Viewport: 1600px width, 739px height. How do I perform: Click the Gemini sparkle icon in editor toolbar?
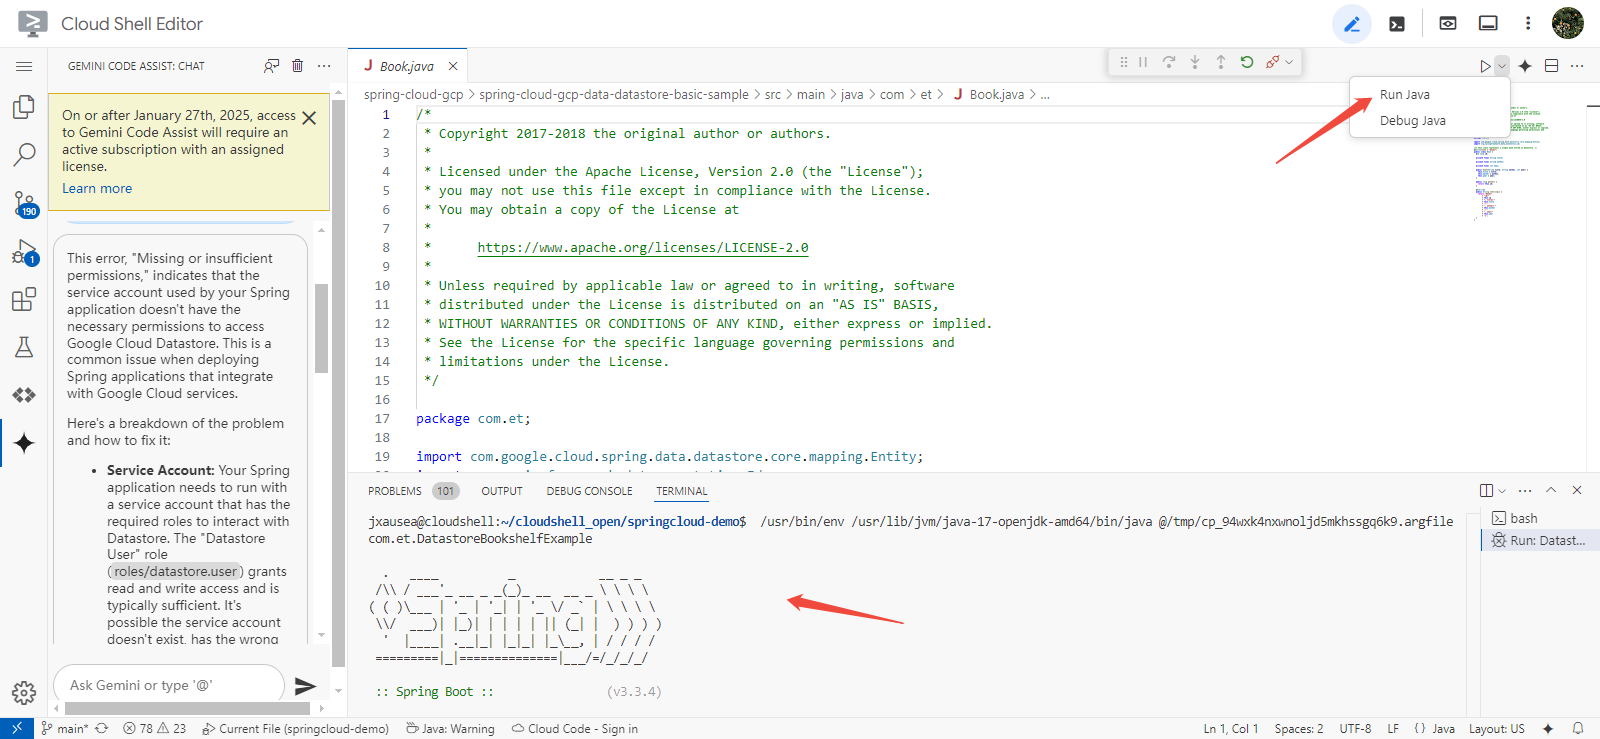[1525, 66]
